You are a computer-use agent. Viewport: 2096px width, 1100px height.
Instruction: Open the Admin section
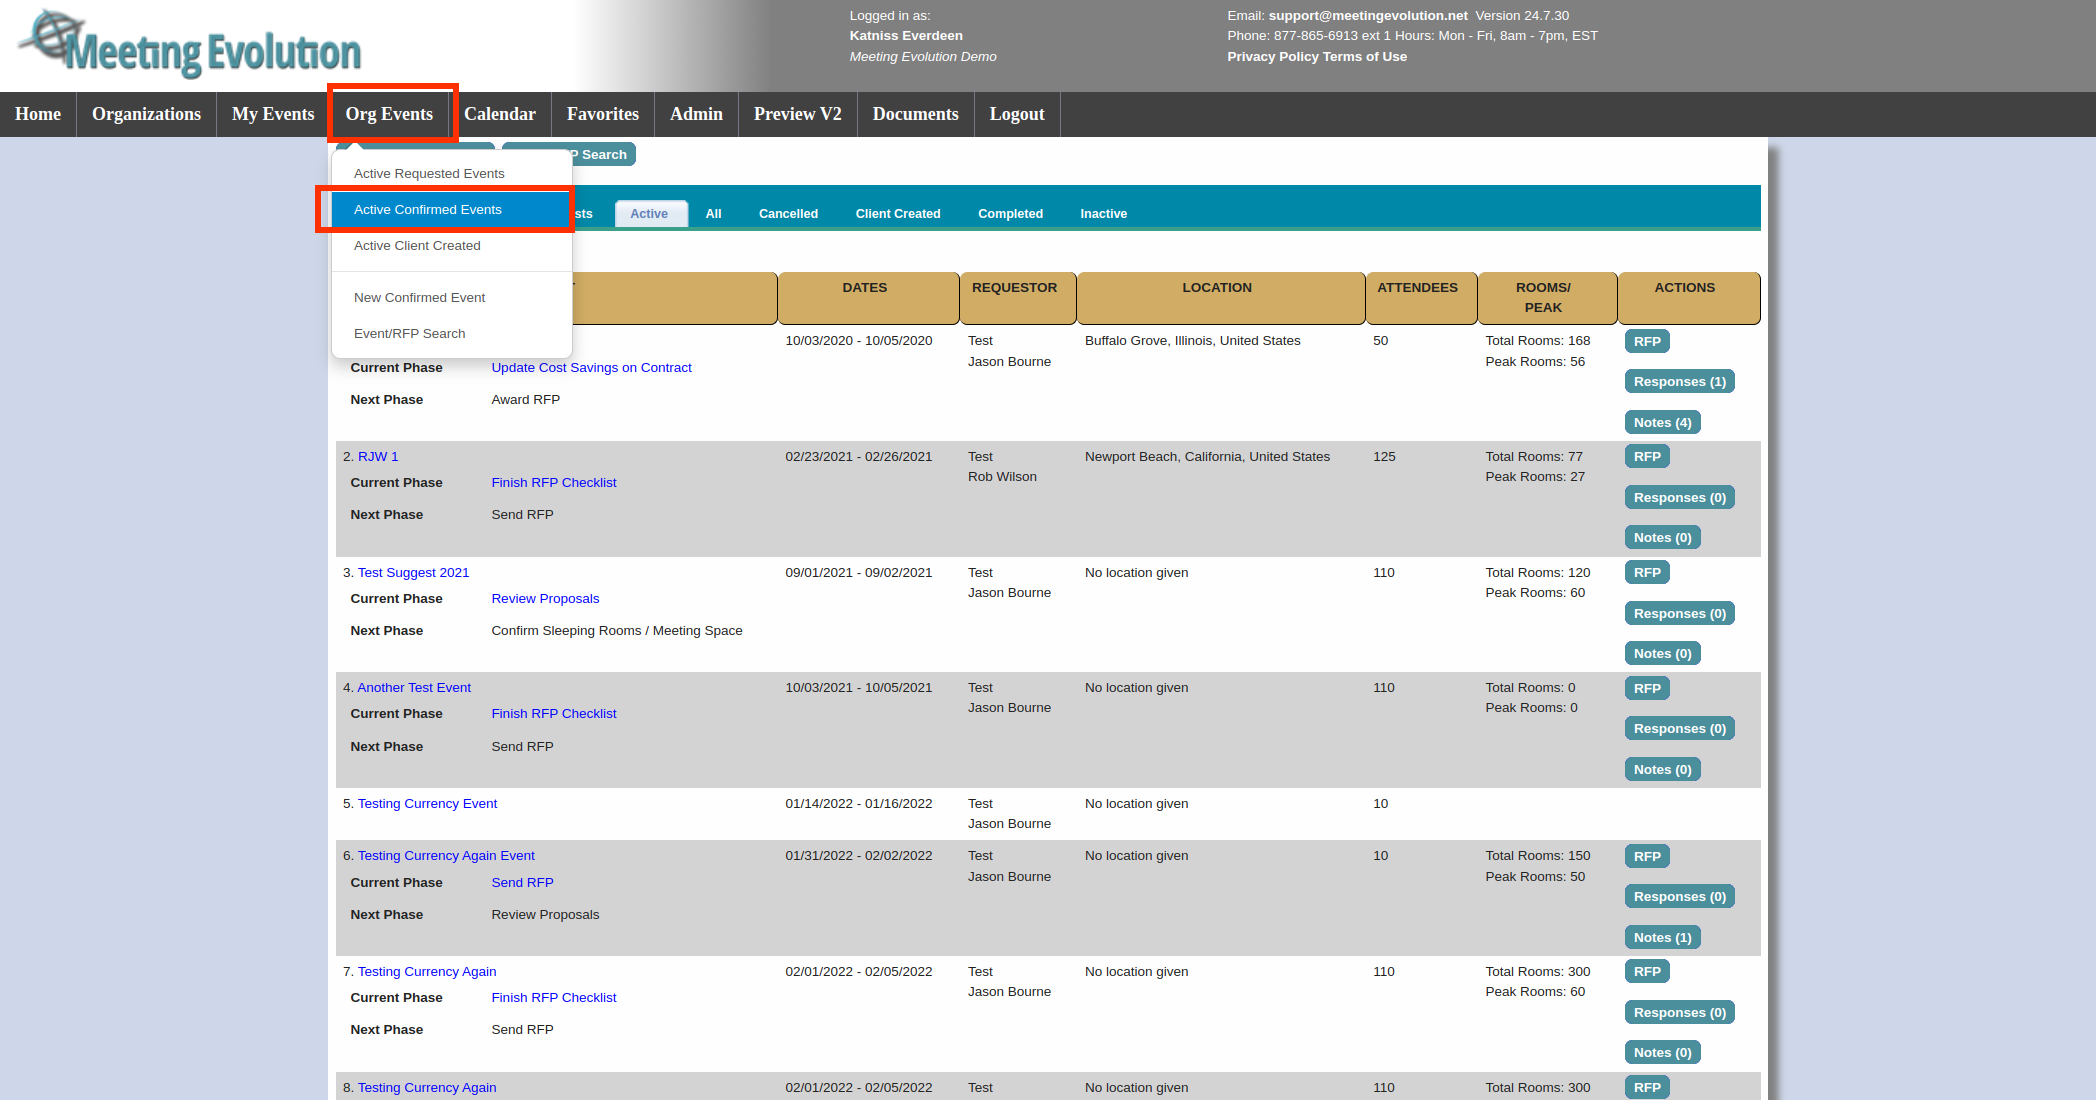(695, 113)
